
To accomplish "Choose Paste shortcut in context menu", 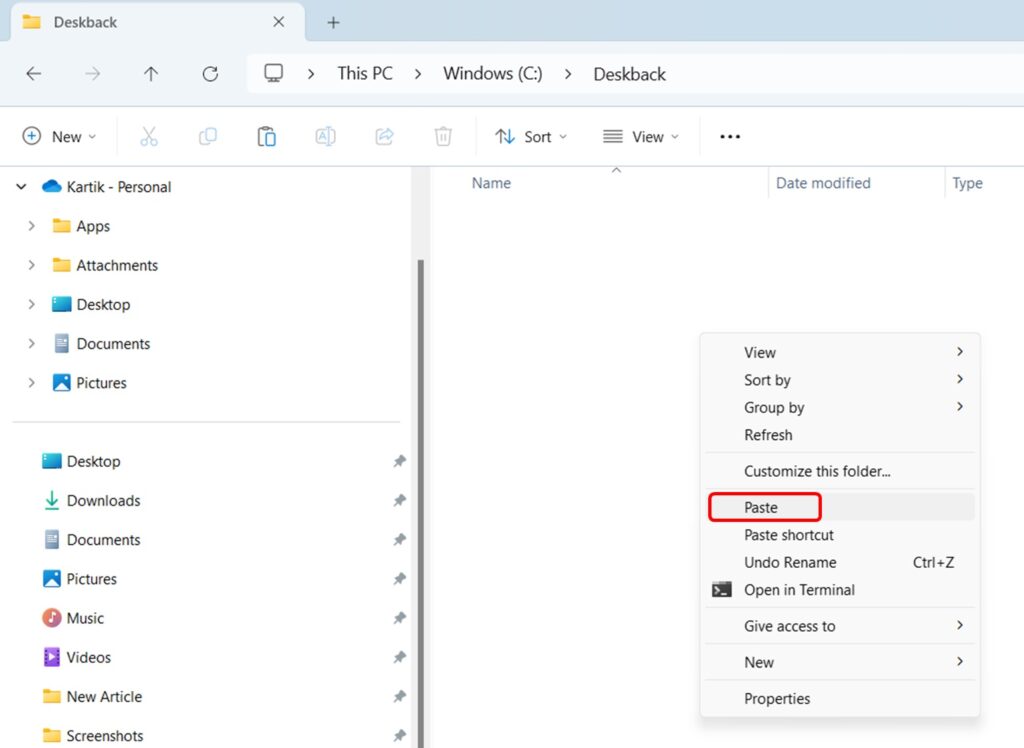I will [x=840, y=535].
